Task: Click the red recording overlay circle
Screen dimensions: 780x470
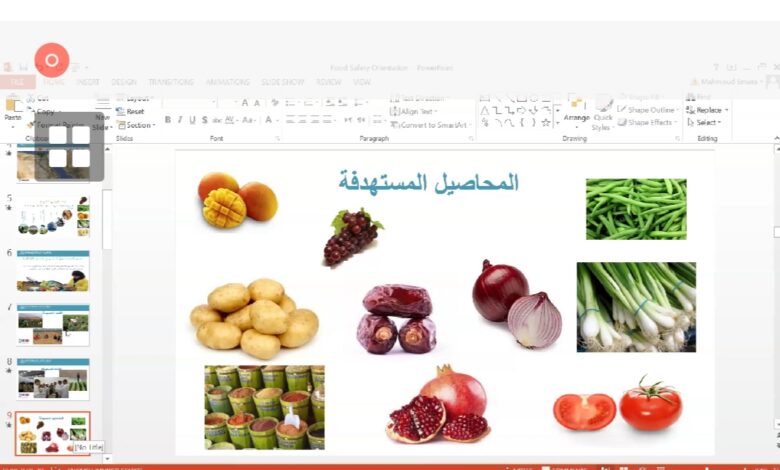Action: click(x=52, y=61)
